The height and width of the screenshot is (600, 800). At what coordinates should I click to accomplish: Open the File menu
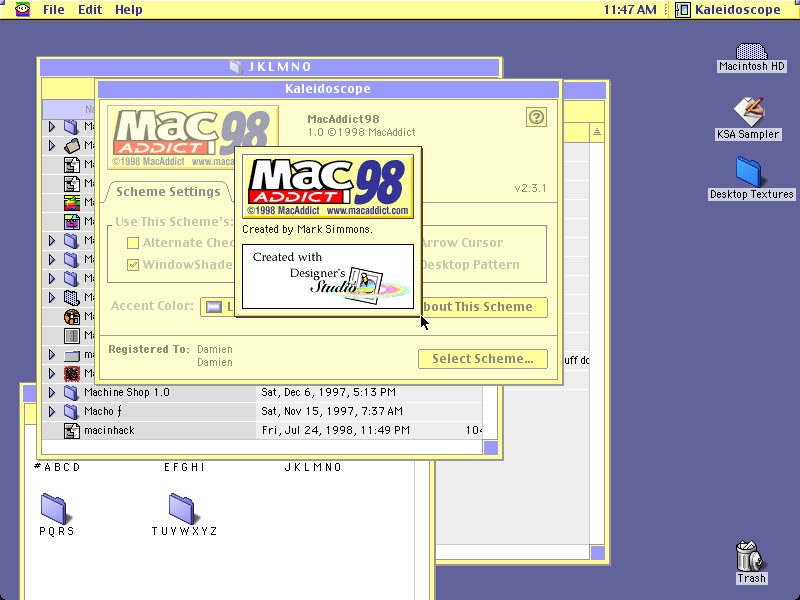coord(54,10)
